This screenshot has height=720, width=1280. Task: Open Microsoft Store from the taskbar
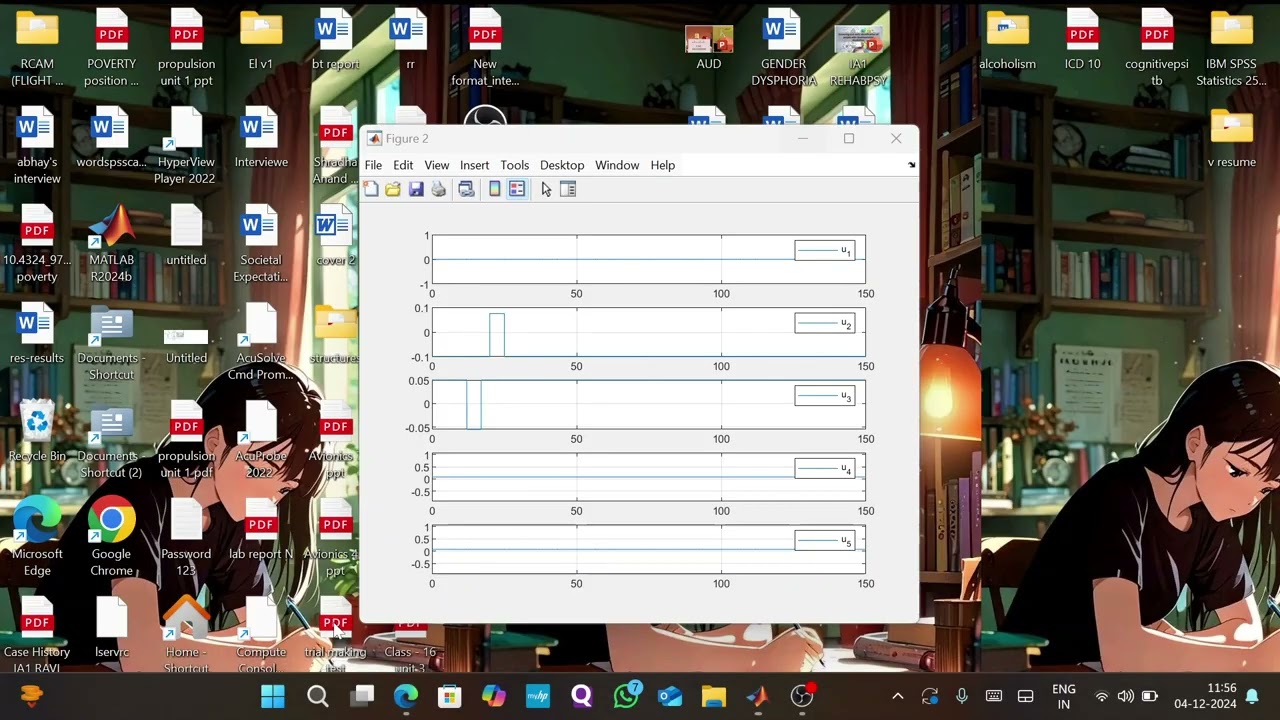(x=450, y=696)
